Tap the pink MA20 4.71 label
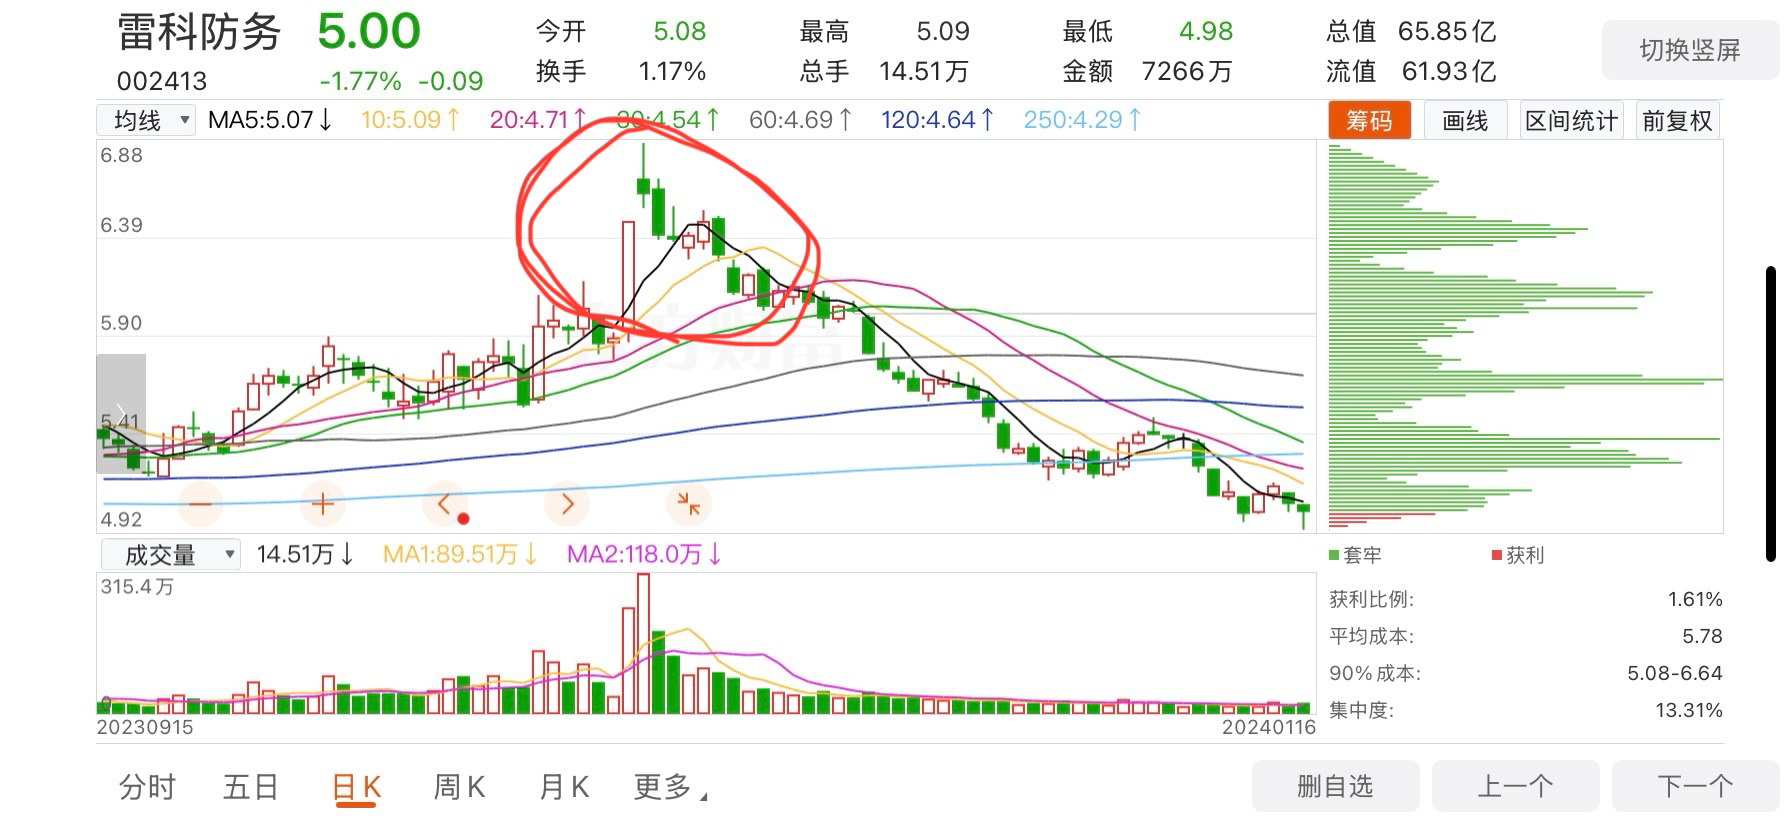This screenshot has height=828, width=1792. pyautogui.click(x=538, y=120)
